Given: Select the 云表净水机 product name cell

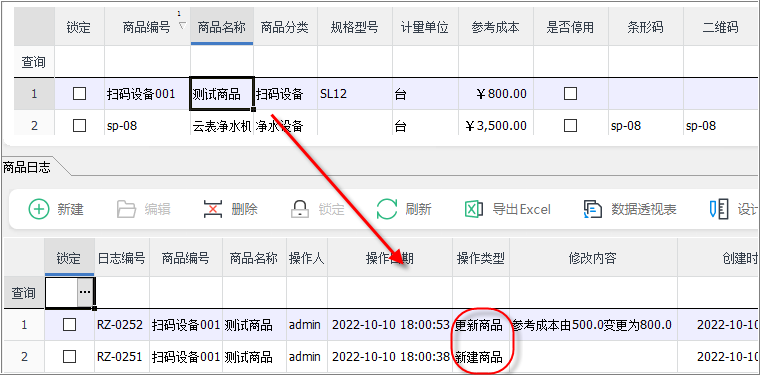Looking at the screenshot, I should (x=222, y=126).
